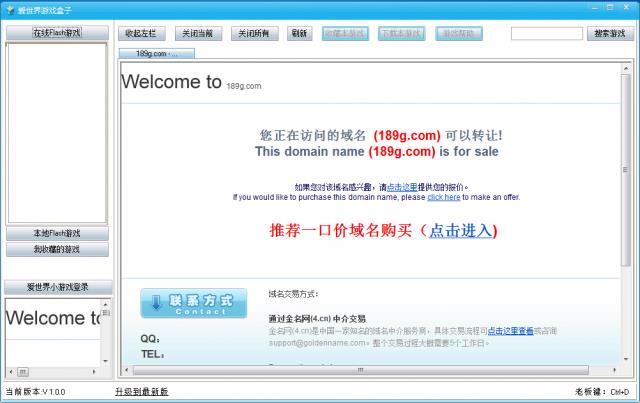
Task: Click main page vertical scrollbar thumb
Action: click(626, 170)
